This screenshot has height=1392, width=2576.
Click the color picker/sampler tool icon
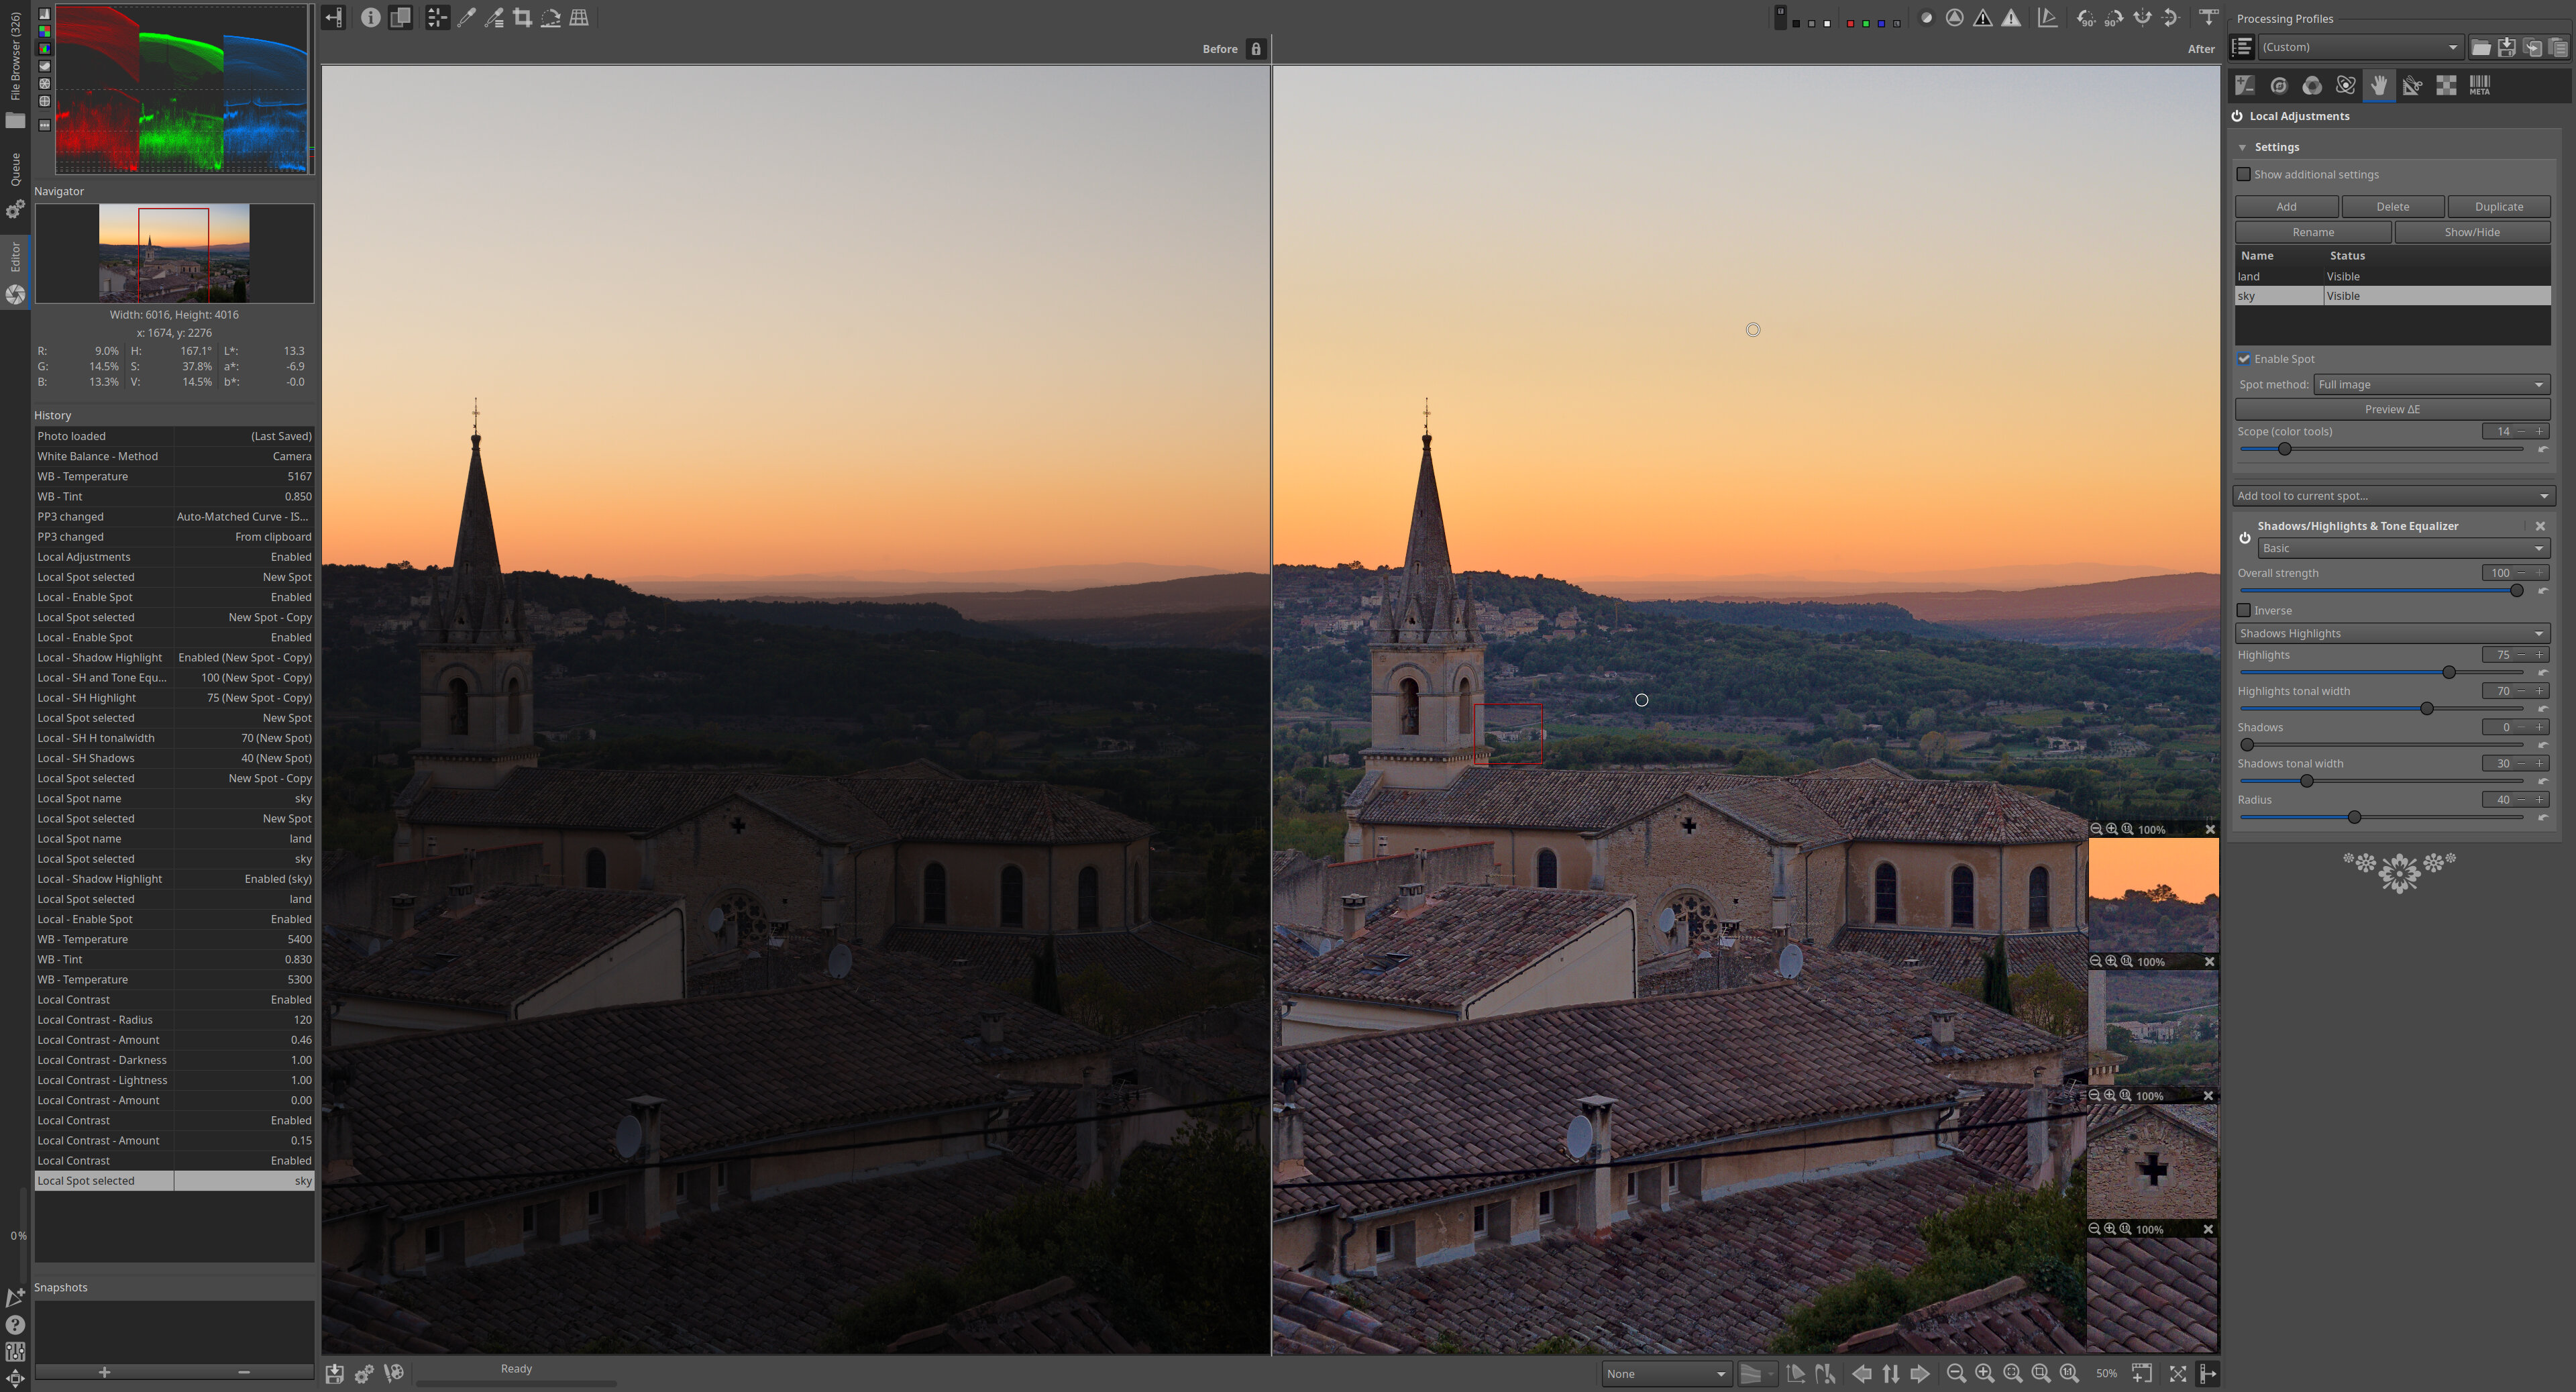coord(466,17)
